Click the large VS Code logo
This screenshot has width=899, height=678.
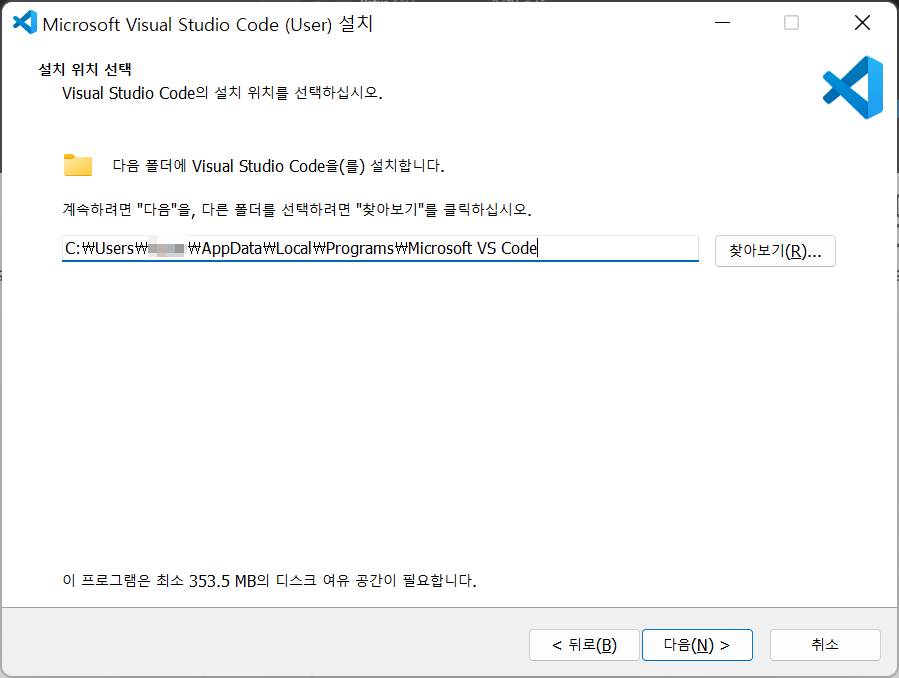pyautogui.click(x=853, y=87)
